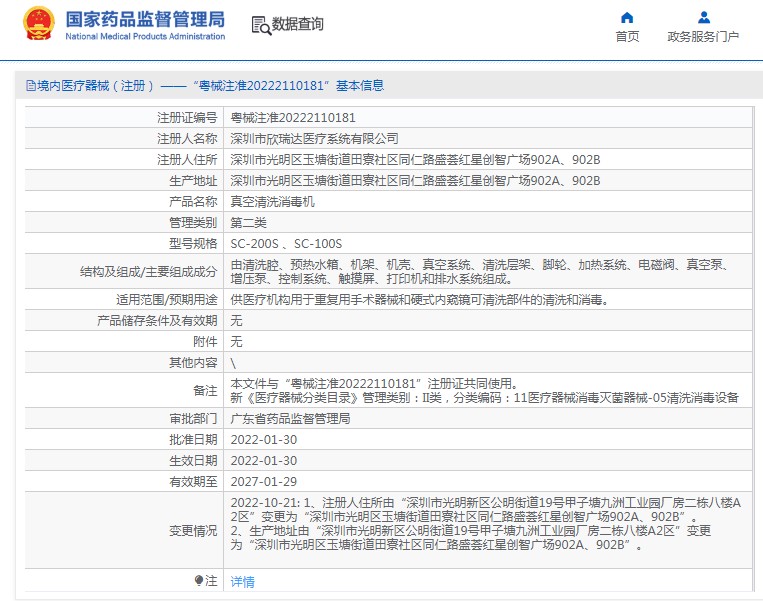Click the 第二类 management class value
The width and height of the screenshot is (763, 601).
tap(248, 223)
